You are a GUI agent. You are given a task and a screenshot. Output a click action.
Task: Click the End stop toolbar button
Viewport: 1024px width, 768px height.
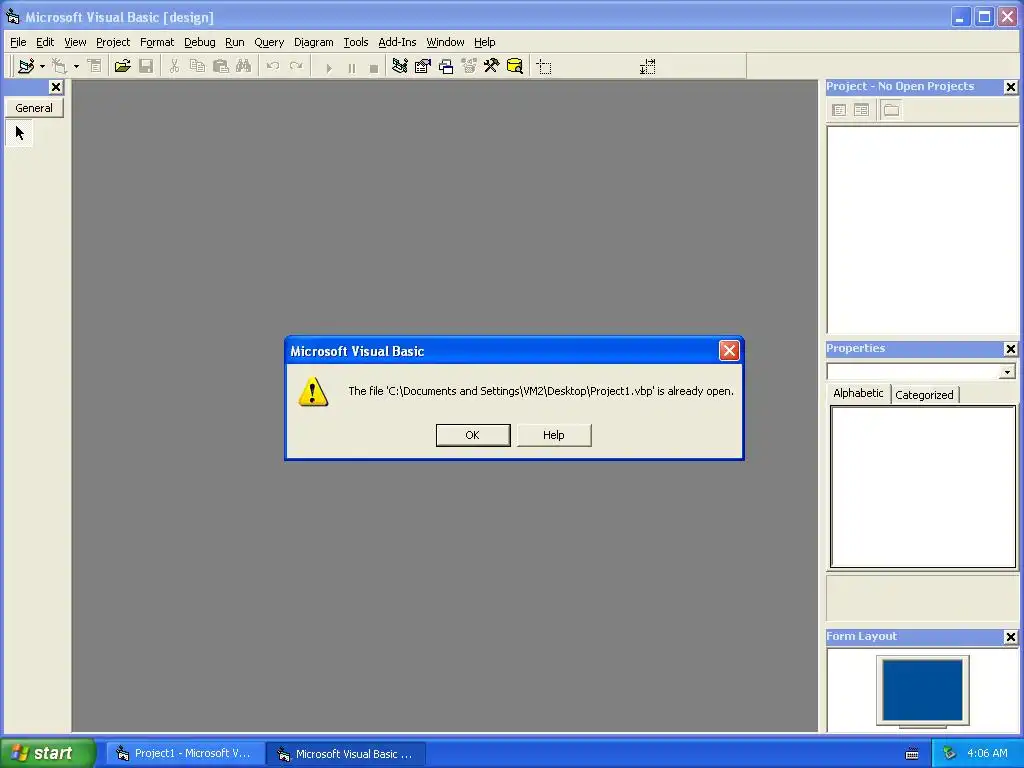tap(374, 67)
